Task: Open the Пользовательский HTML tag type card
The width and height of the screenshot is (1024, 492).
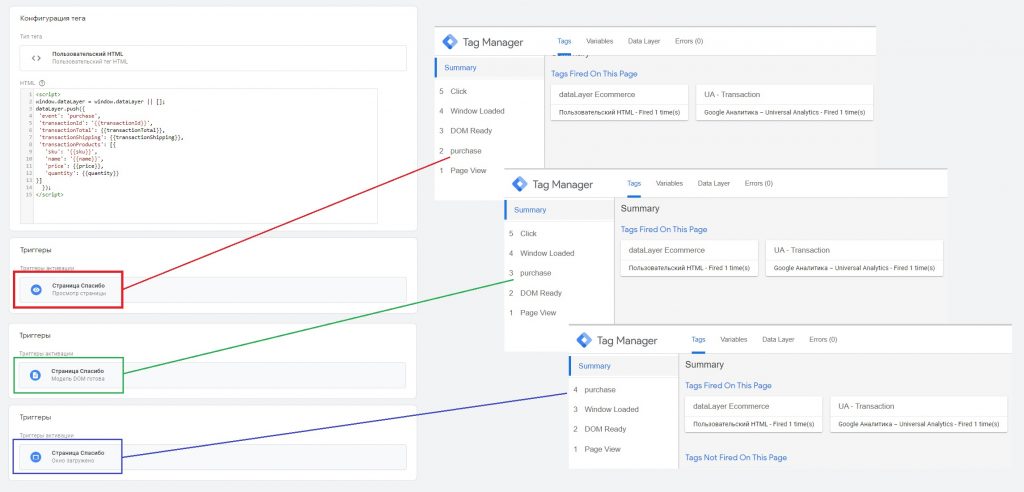Action: coord(213,58)
